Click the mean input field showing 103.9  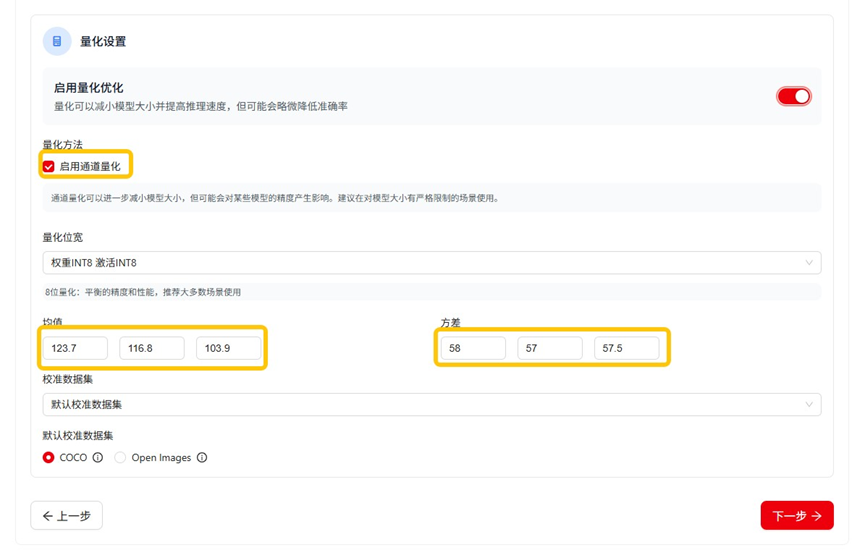coord(228,348)
